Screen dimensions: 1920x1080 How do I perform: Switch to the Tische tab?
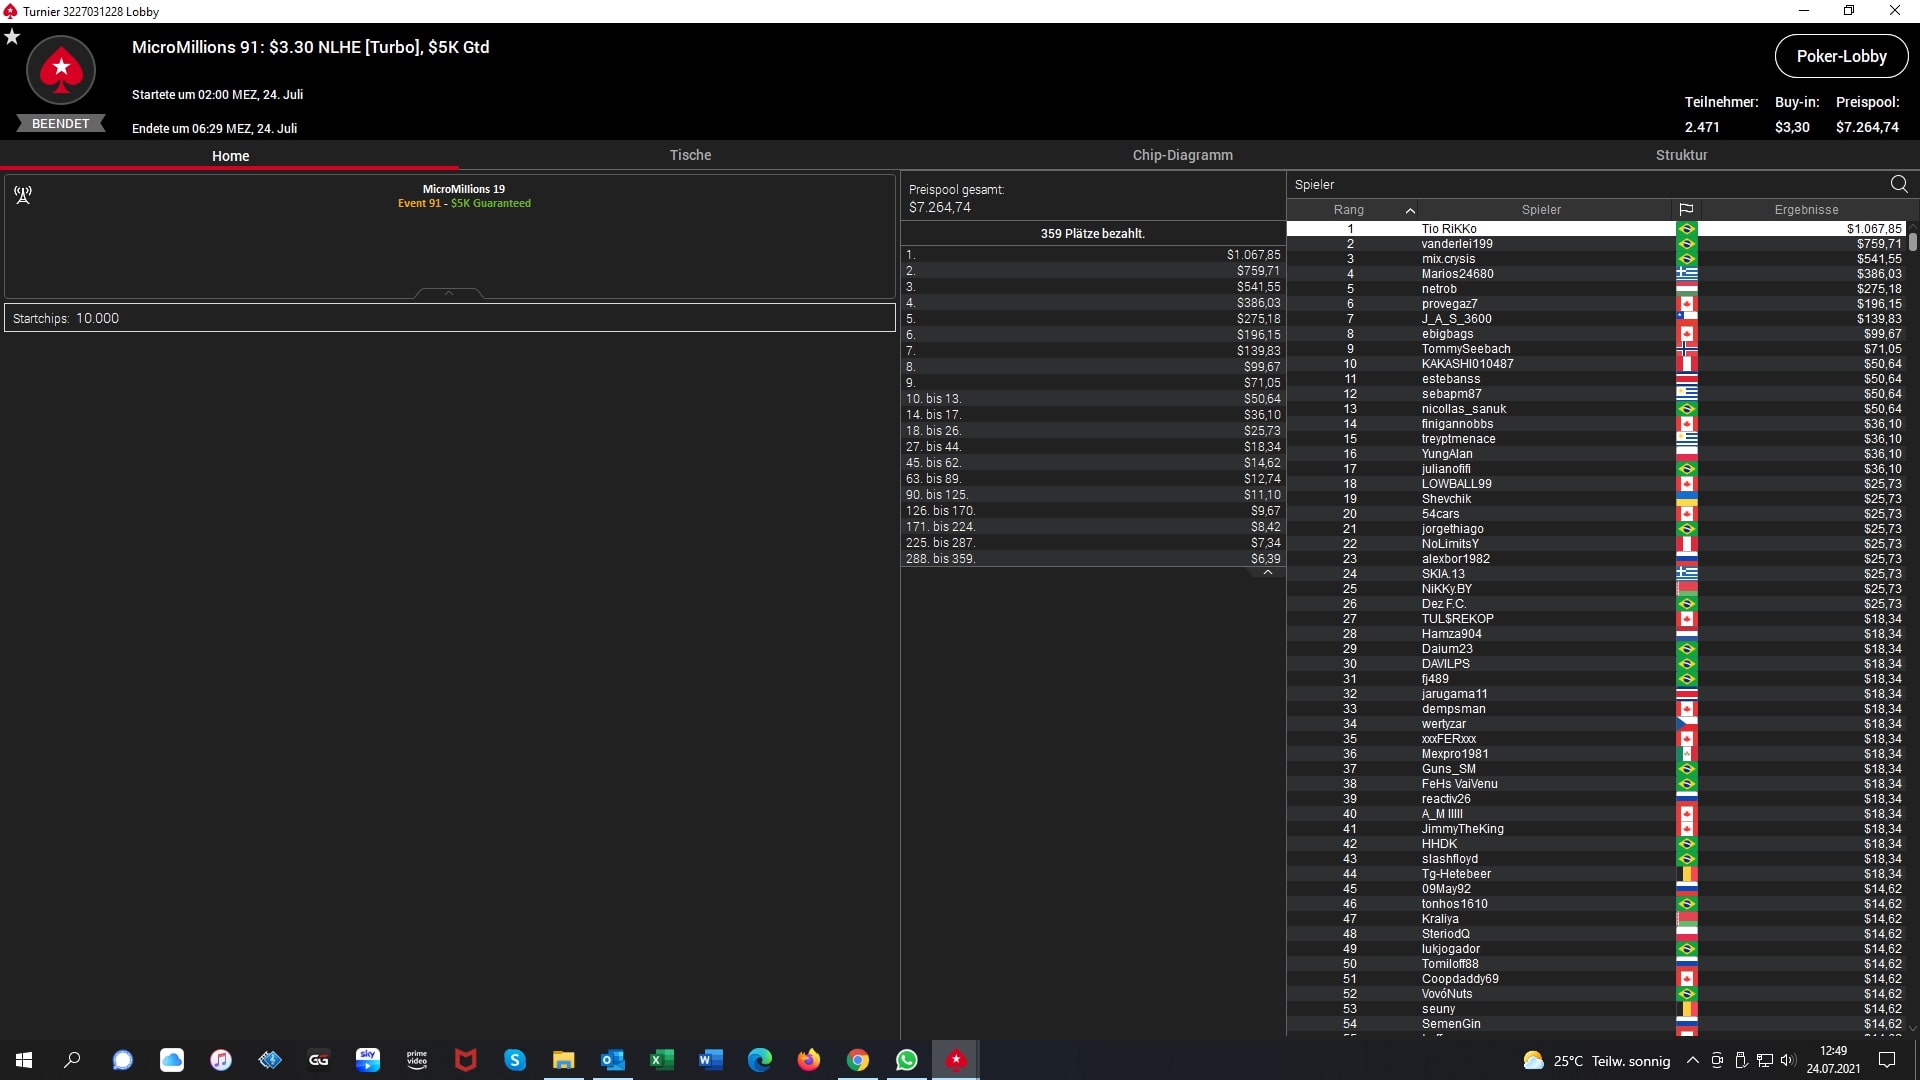click(x=690, y=155)
